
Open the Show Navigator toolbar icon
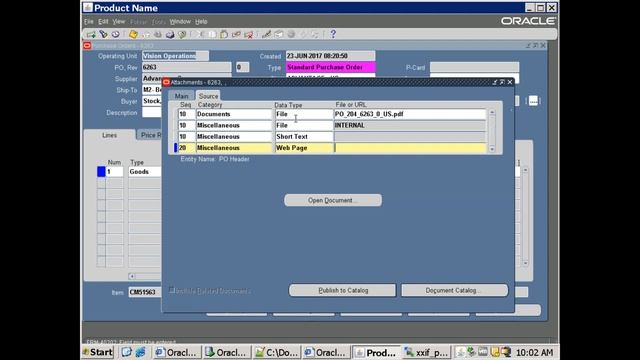coord(116,34)
